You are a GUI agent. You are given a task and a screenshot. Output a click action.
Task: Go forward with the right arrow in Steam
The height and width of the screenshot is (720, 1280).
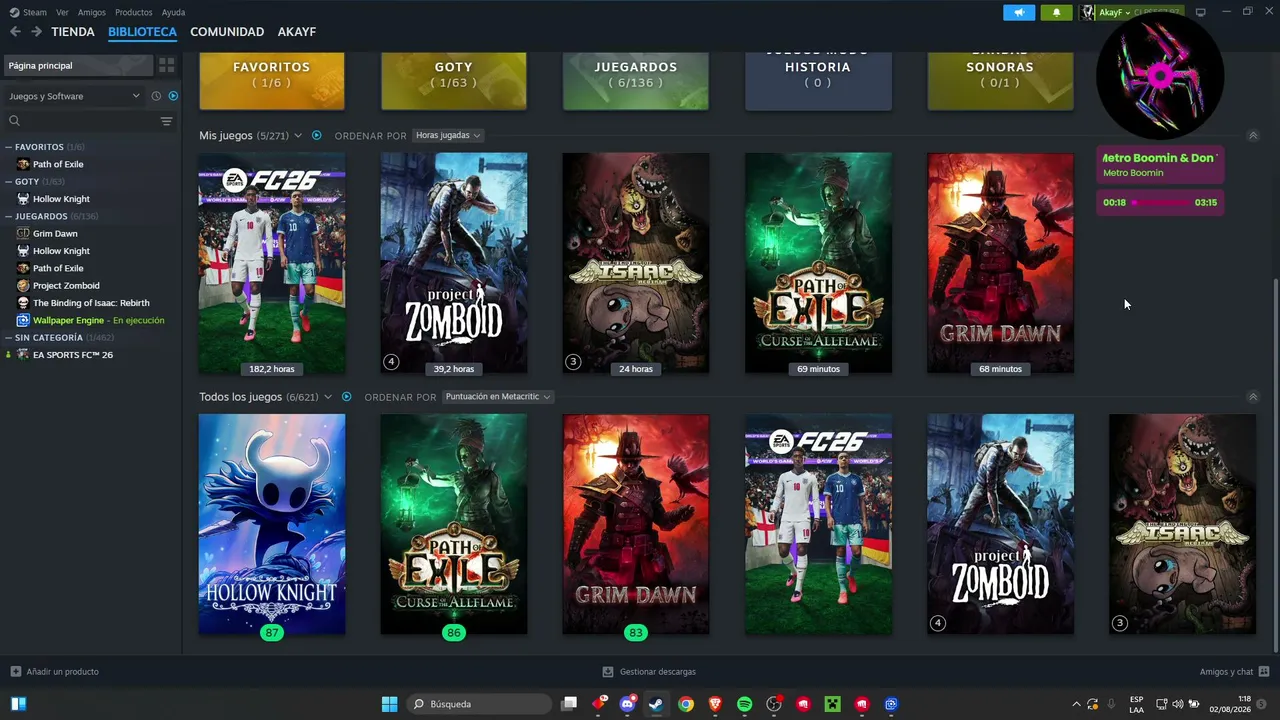coord(36,32)
